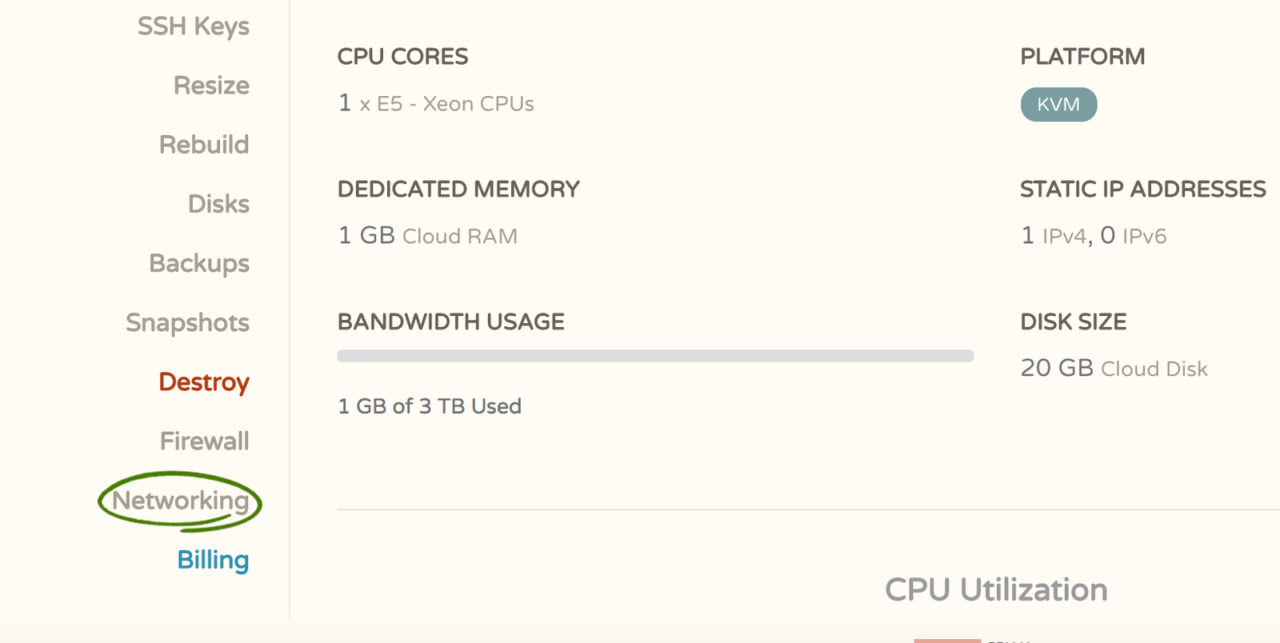
Task: Click the CPU Utilization heading
Action: coord(996,590)
